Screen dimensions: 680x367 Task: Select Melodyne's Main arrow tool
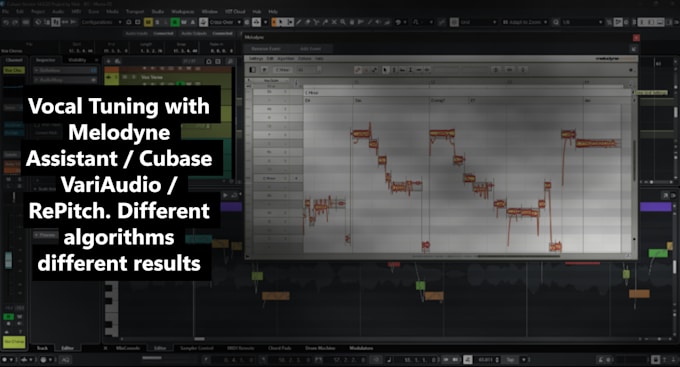[x=385, y=69]
